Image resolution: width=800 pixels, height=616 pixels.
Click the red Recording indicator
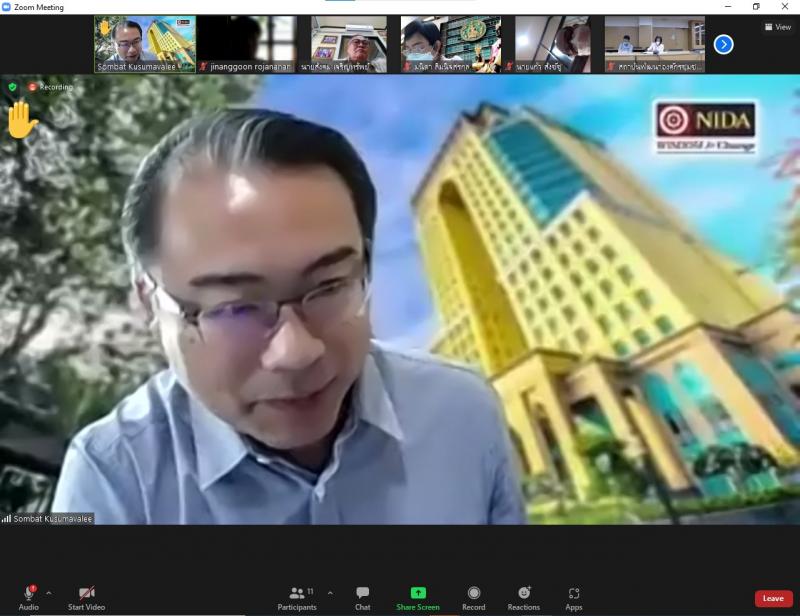point(51,87)
